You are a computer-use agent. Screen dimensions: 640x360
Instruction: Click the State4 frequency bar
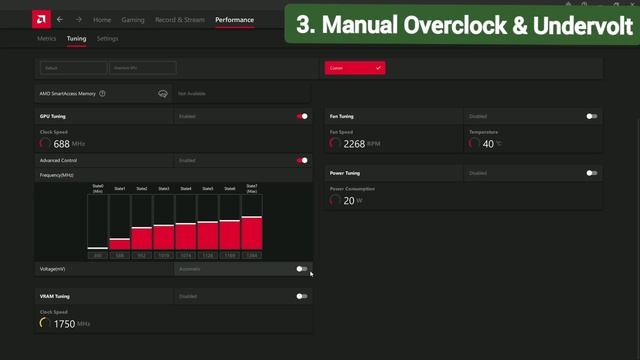point(186,222)
